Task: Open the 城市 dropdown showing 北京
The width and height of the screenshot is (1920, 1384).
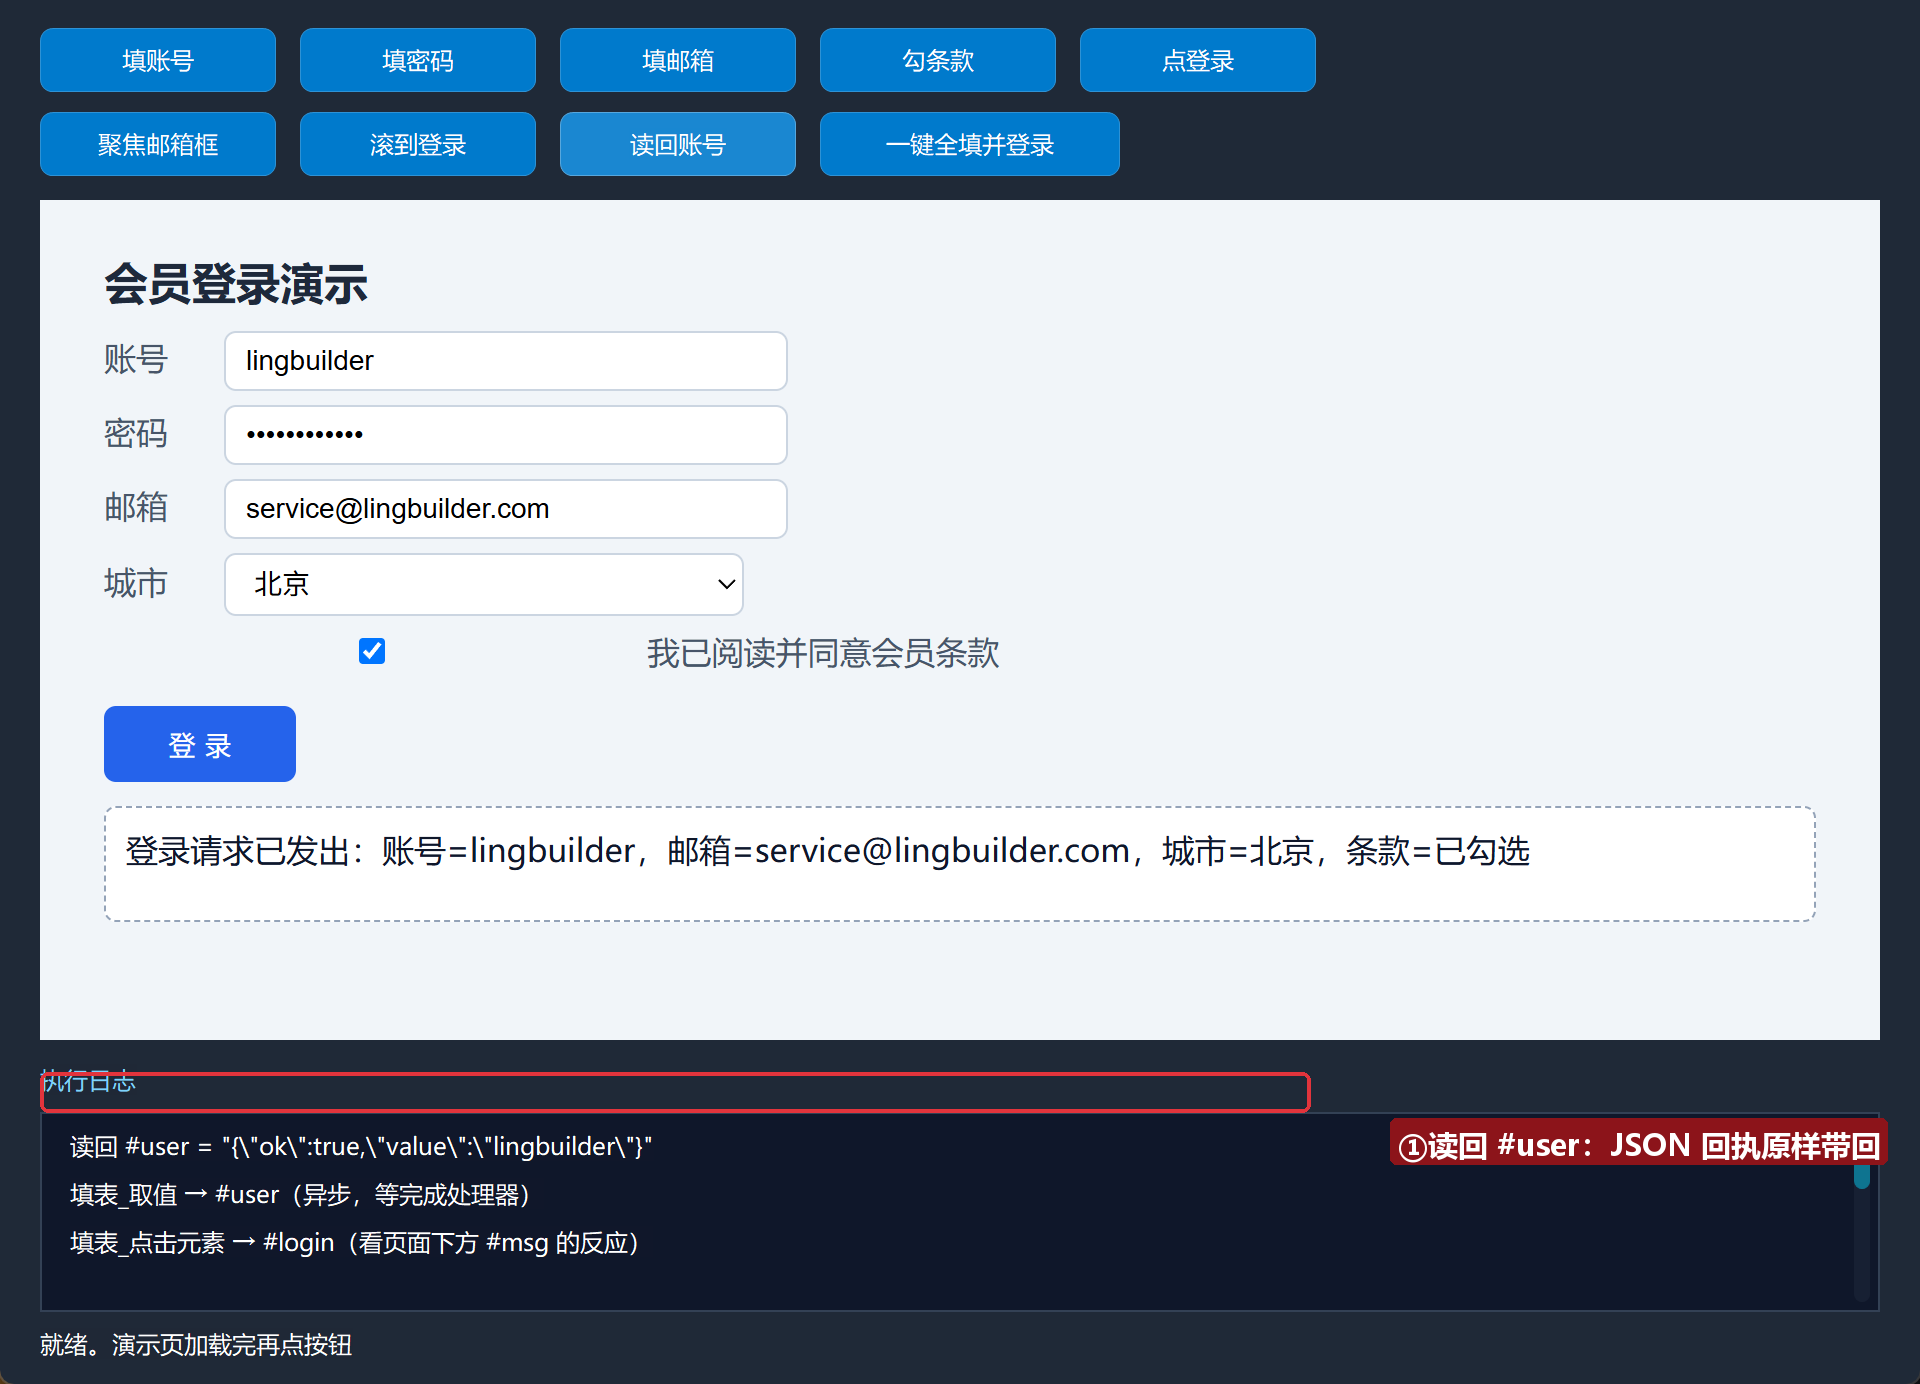Action: tap(484, 584)
